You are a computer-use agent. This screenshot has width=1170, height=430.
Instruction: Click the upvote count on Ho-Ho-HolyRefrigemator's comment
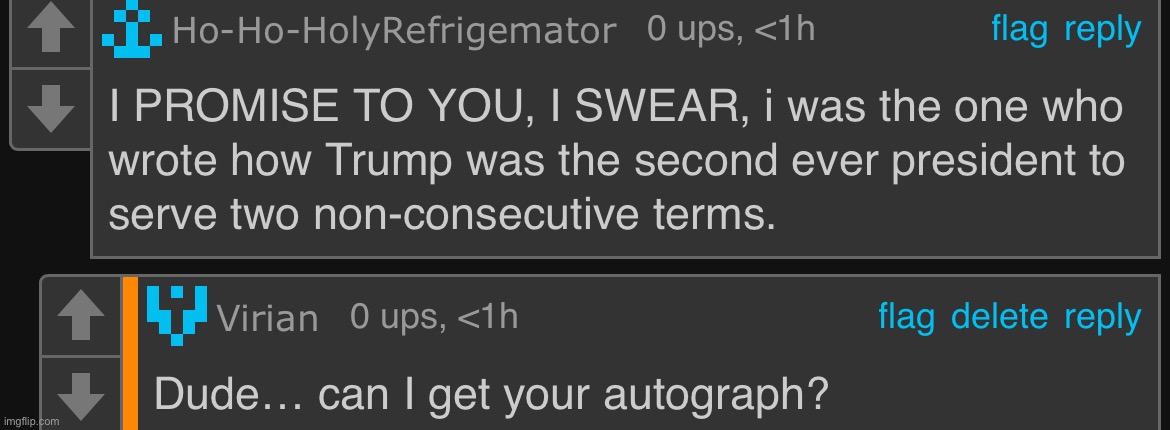[731, 30]
